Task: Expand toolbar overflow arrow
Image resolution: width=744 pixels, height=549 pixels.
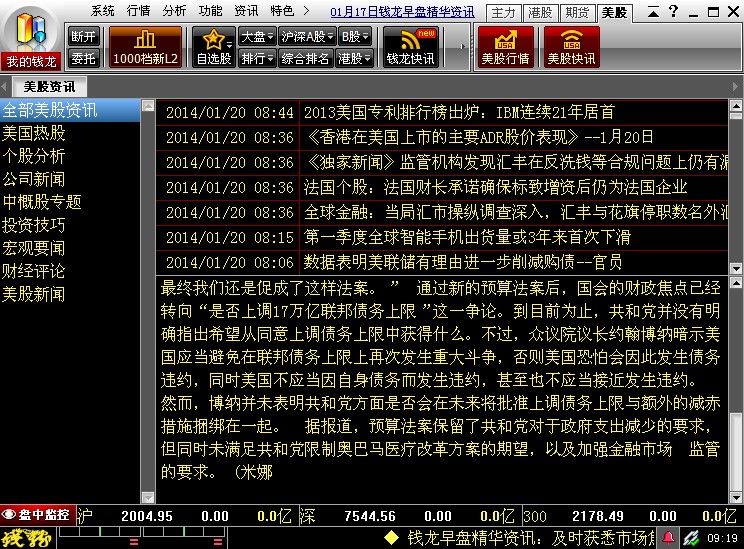Action: tap(462, 47)
